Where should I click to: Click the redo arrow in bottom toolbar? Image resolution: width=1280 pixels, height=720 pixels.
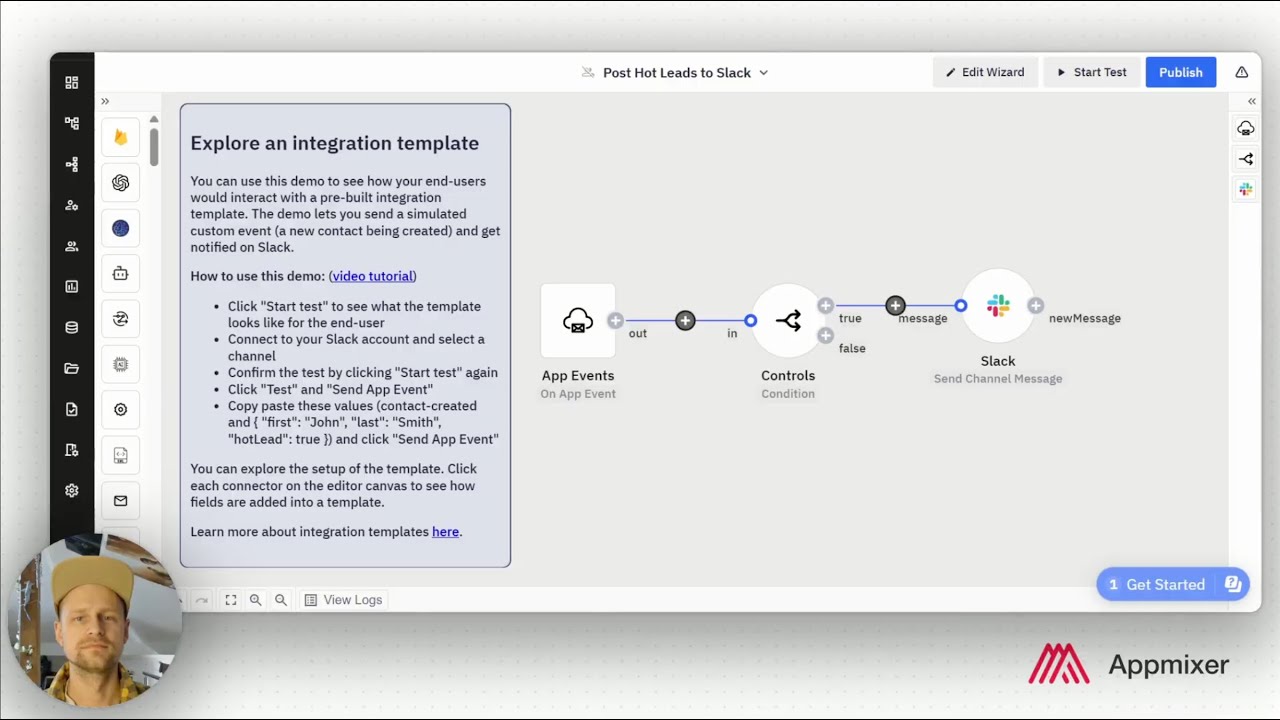click(202, 600)
